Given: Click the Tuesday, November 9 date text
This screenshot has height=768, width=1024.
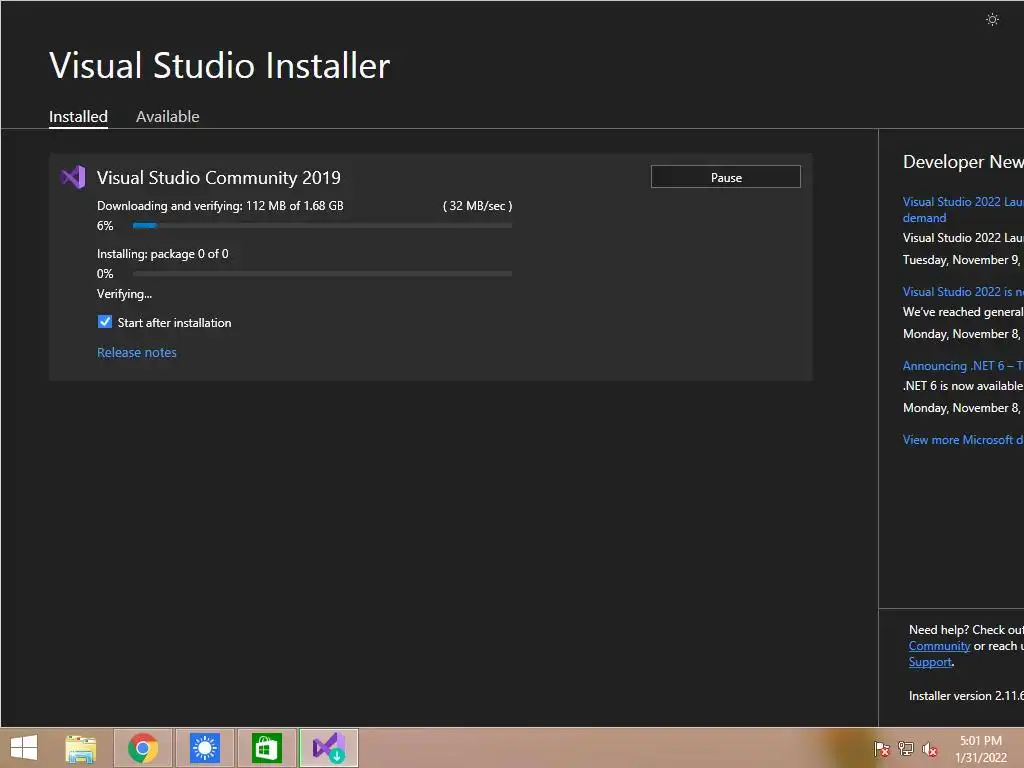Looking at the screenshot, I should pyautogui.click(x=961, y=260).
